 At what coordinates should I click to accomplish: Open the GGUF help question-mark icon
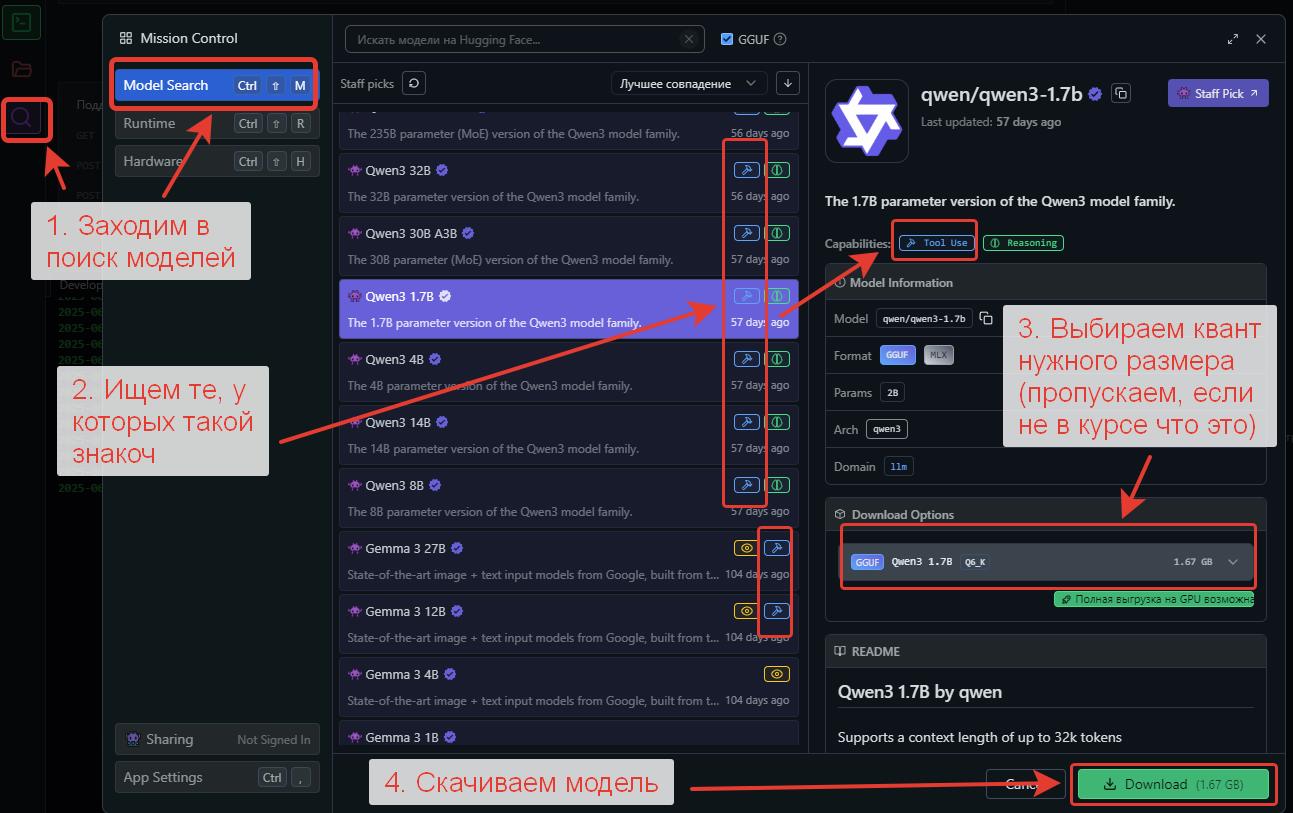pos(780,39)
